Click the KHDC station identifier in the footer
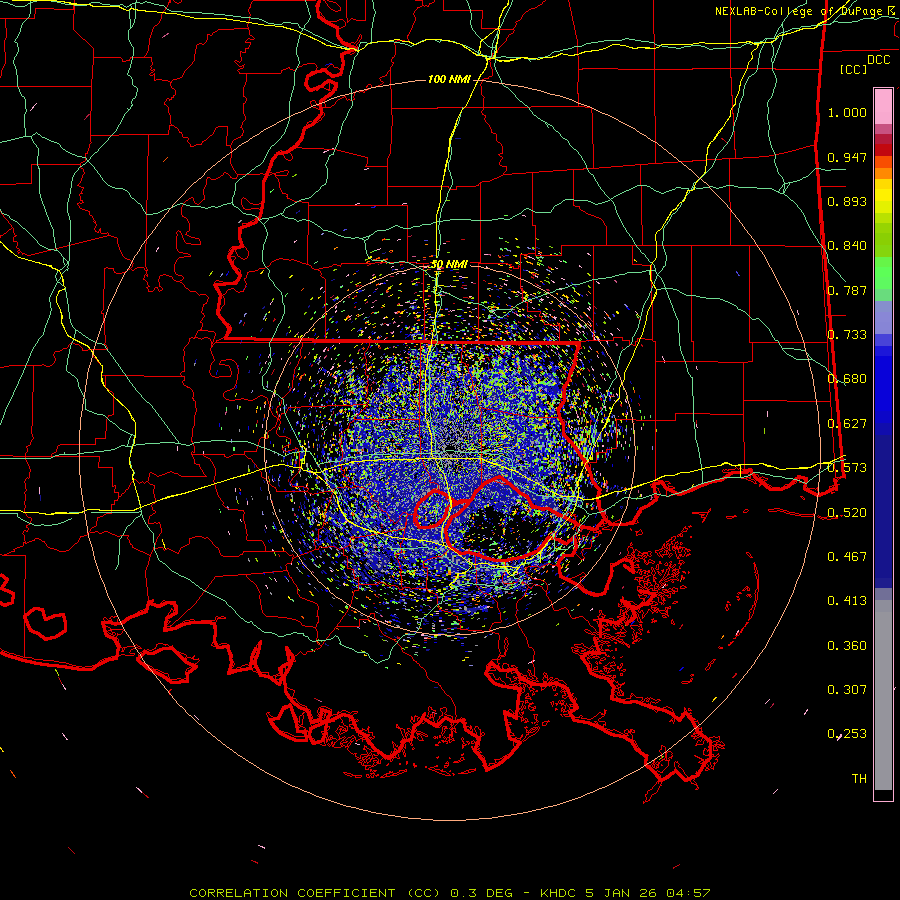Screen dimensions: 900x900 pyautogui.click(x=560, y=893)
